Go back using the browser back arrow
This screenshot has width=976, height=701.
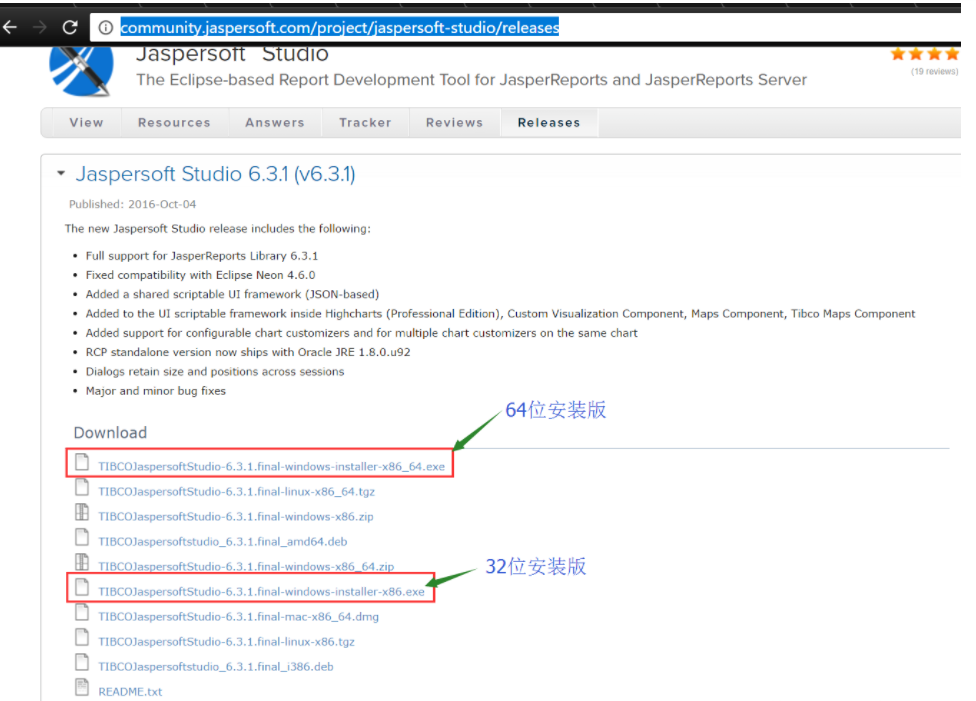click(x=9, y=27)
